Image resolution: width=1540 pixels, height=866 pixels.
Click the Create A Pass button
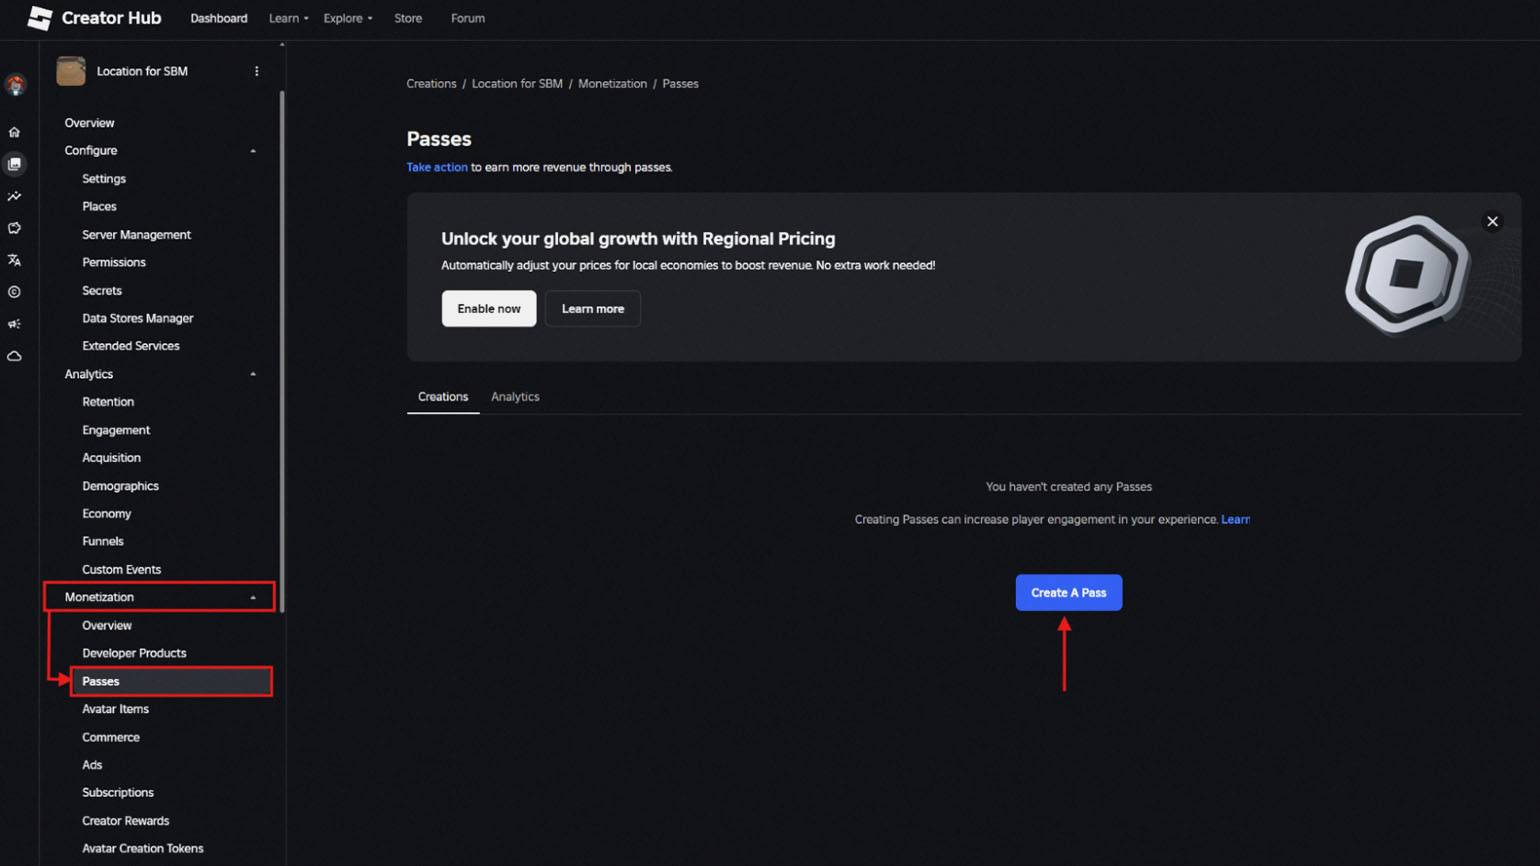click(1068, 593)
